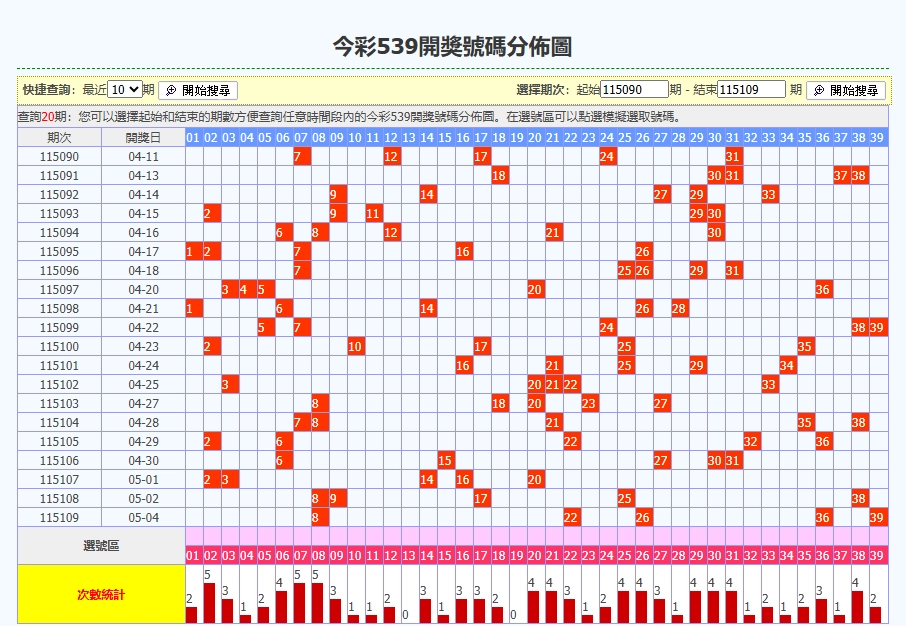Open the recent periods dropdown showing 10
The image size is (906, 626).
[x=125, y=90]
